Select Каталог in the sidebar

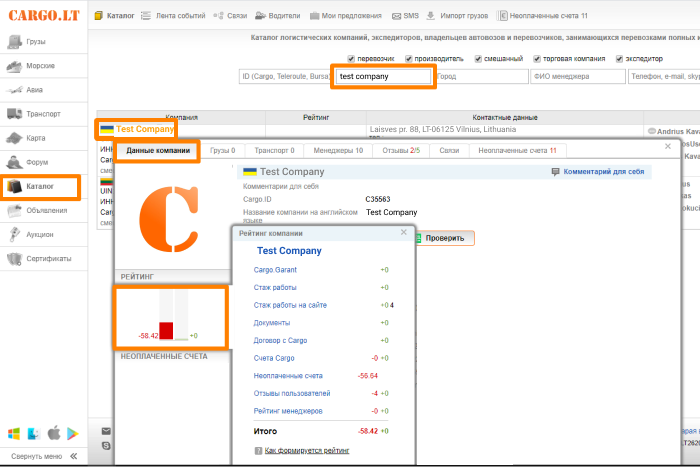pos(41,187)
